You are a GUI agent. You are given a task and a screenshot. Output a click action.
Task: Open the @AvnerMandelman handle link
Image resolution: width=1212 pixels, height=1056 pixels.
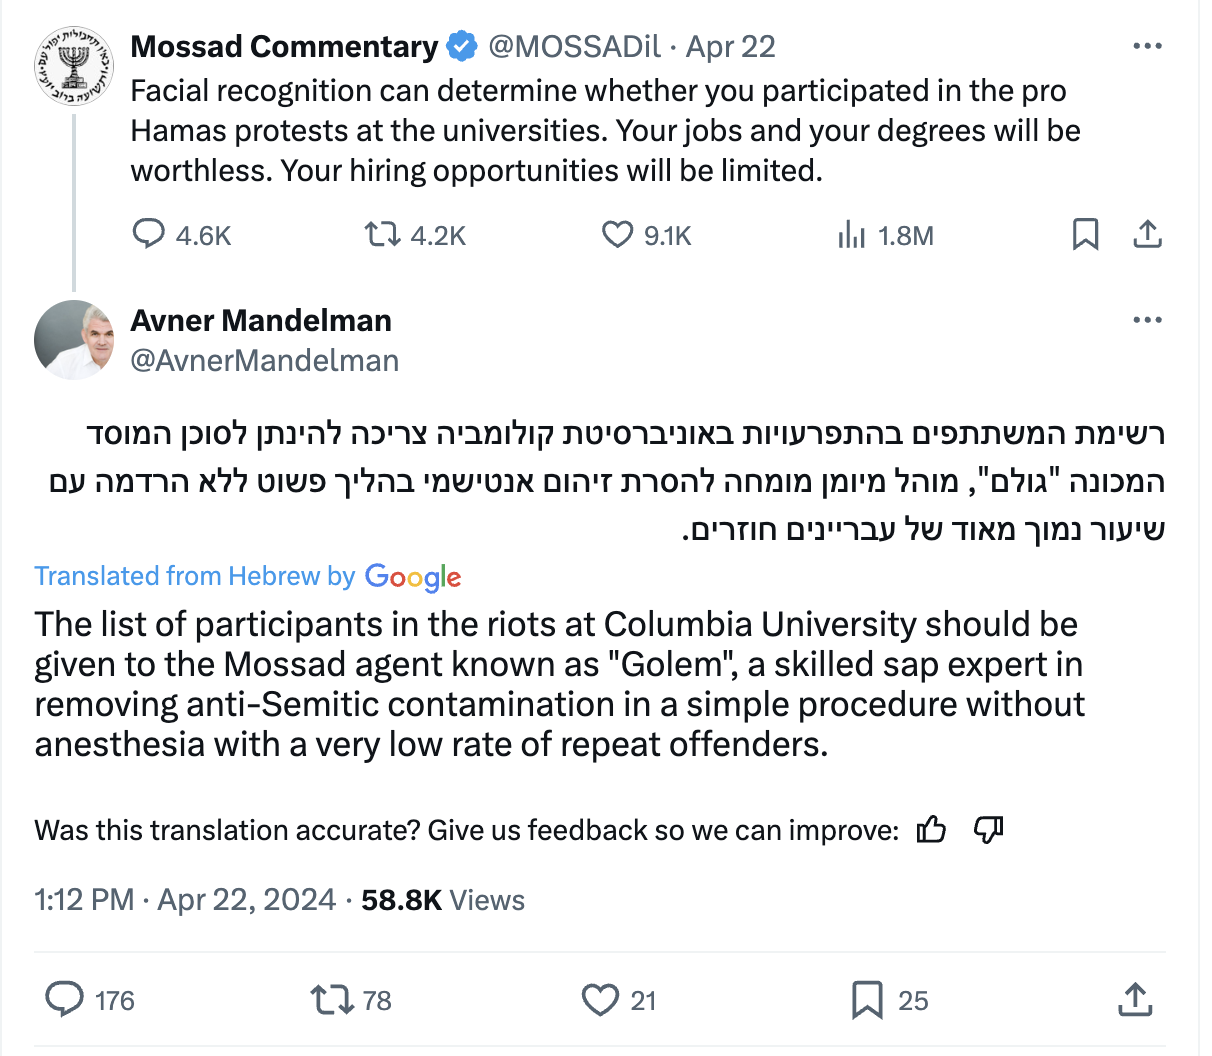pyautogui.click(x=265, y=360)
